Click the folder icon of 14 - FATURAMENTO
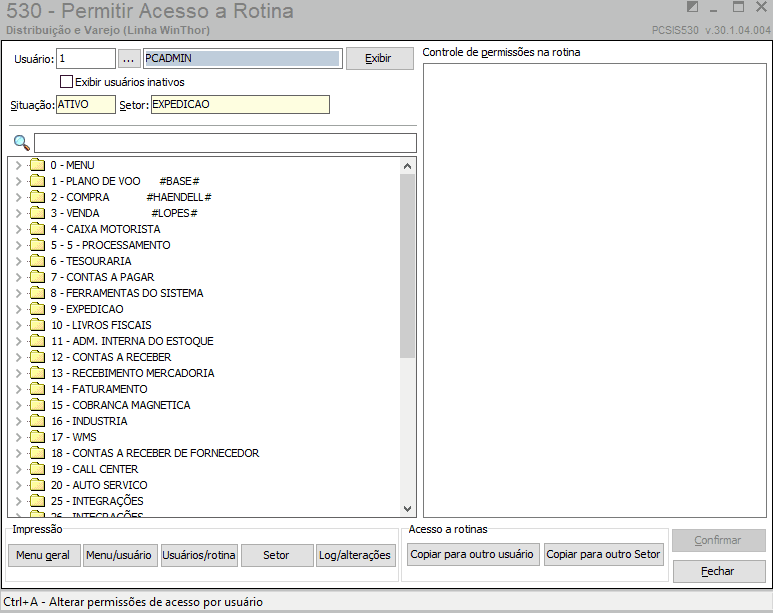The width and height of the screenshot is (773, 613). (x=37, y=389)
